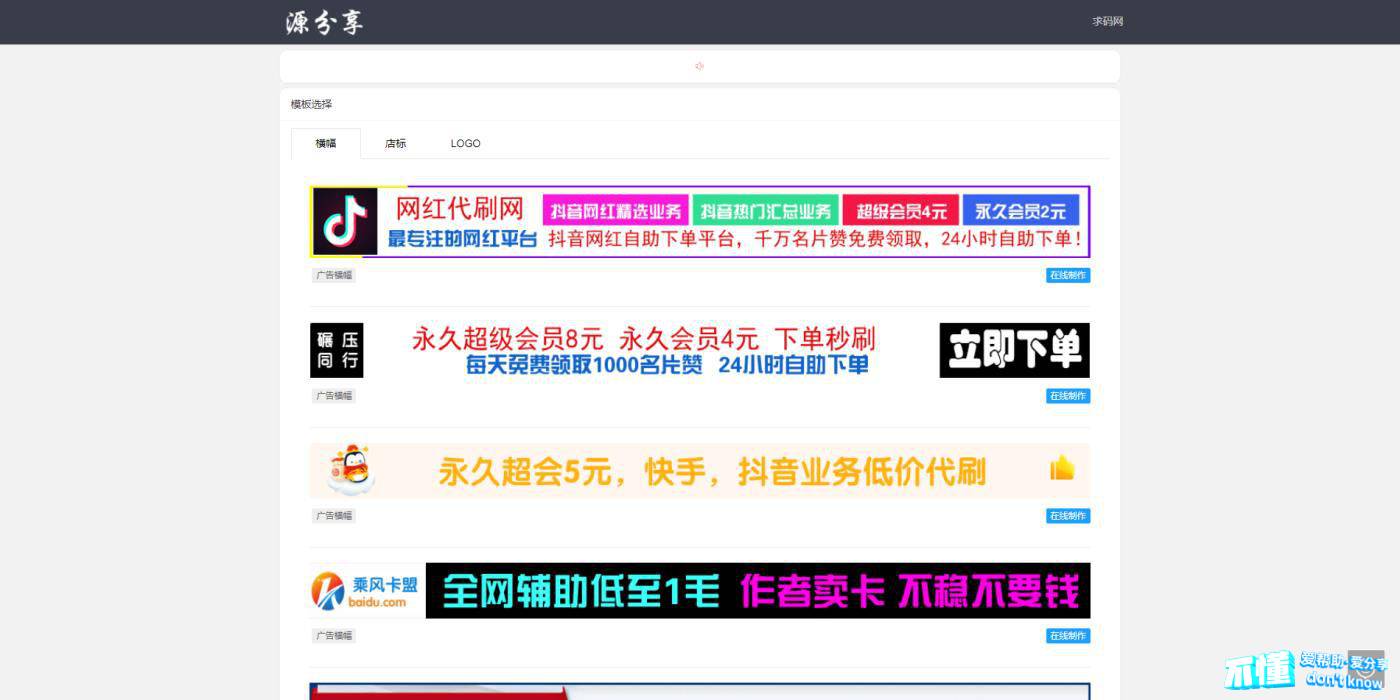1400x700 pixels.
Task: Switch to the 横幅 tab
Action: pos(326,143)
